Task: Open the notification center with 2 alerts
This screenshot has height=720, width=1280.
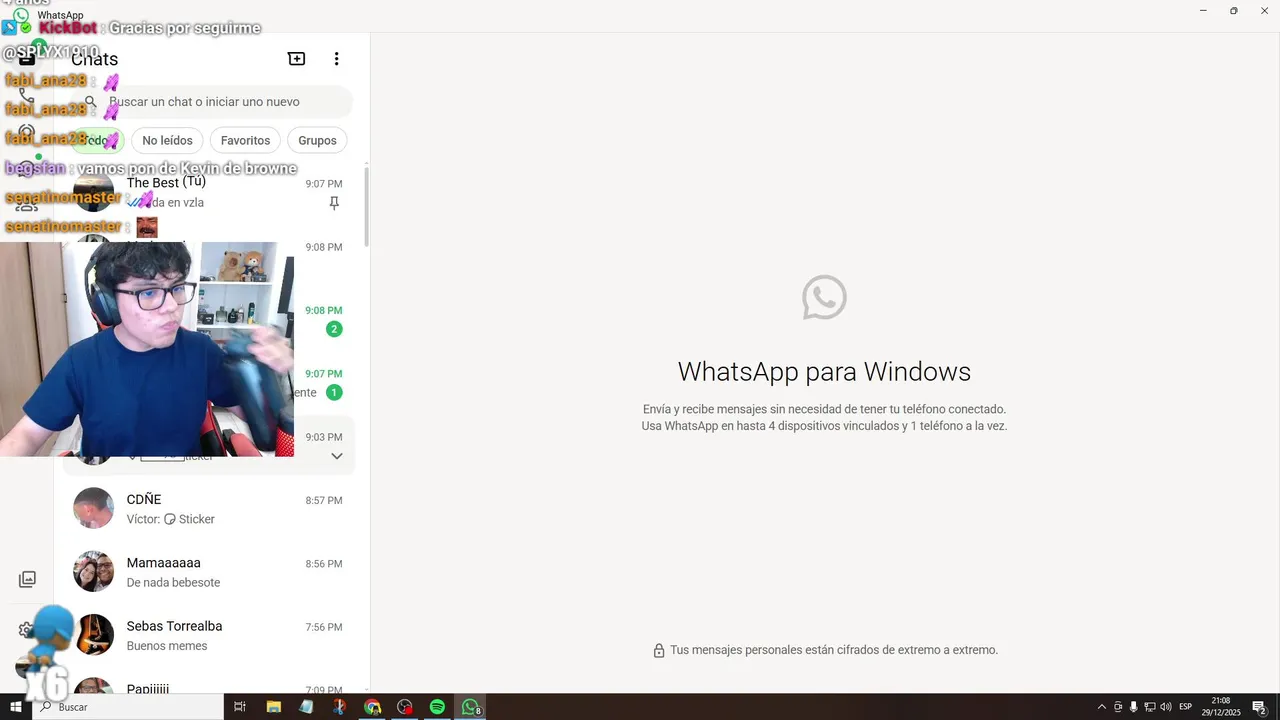Action: (1259, 707)
